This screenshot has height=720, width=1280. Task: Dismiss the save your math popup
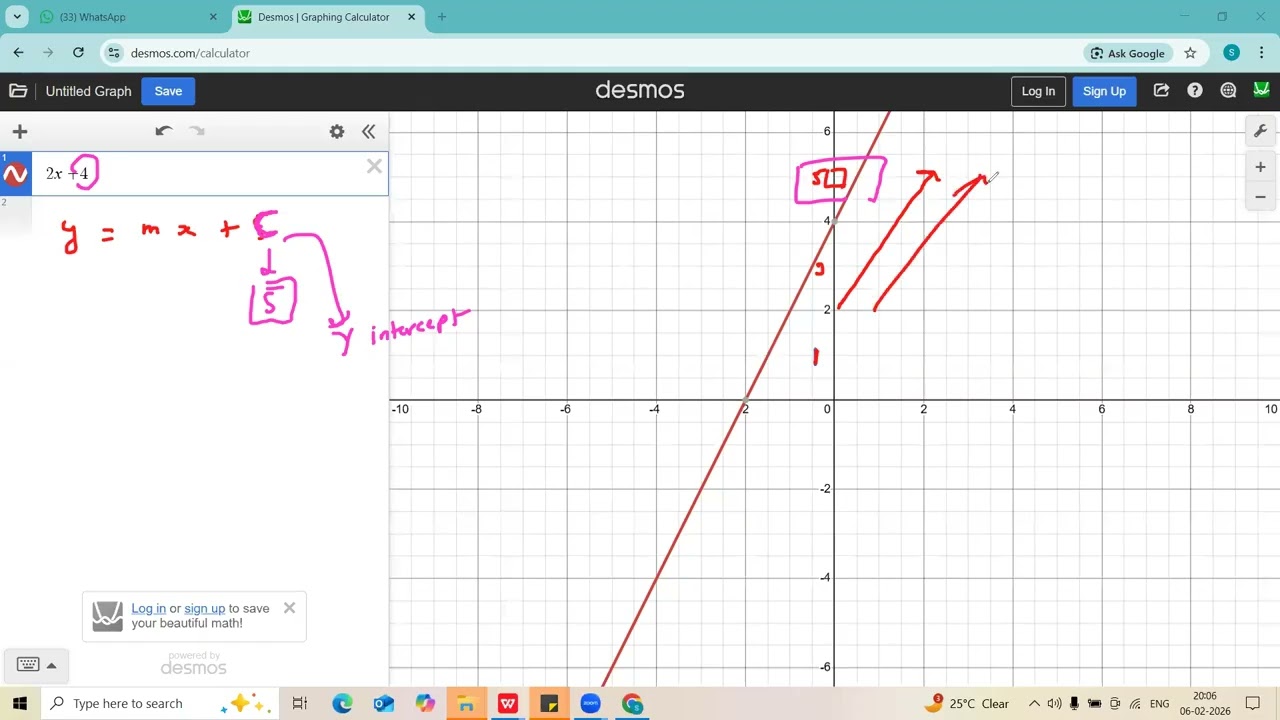pos(290,607)
